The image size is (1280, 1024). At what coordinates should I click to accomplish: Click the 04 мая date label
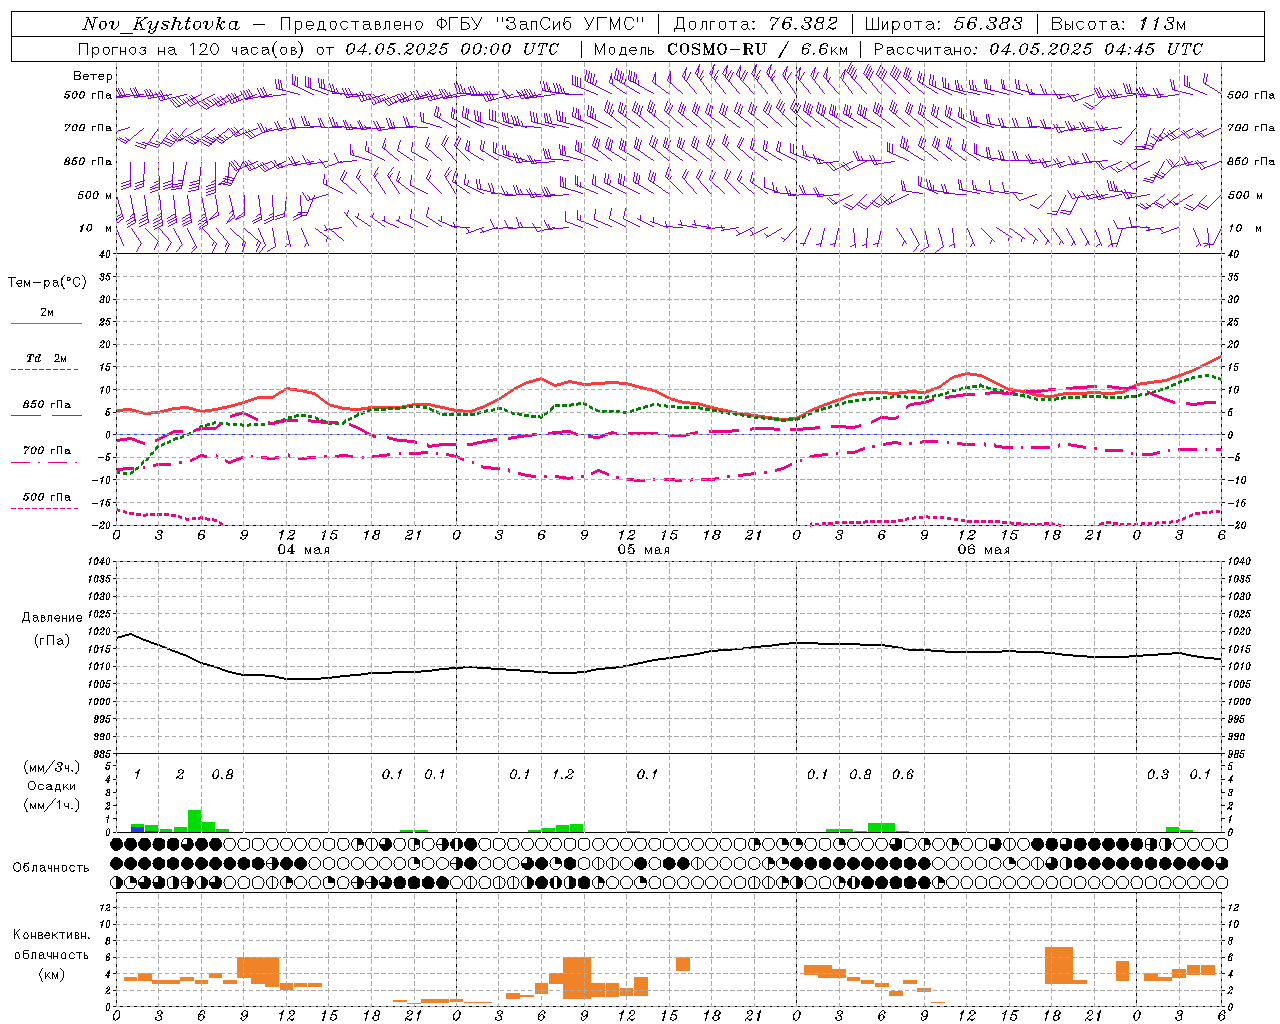304,550
